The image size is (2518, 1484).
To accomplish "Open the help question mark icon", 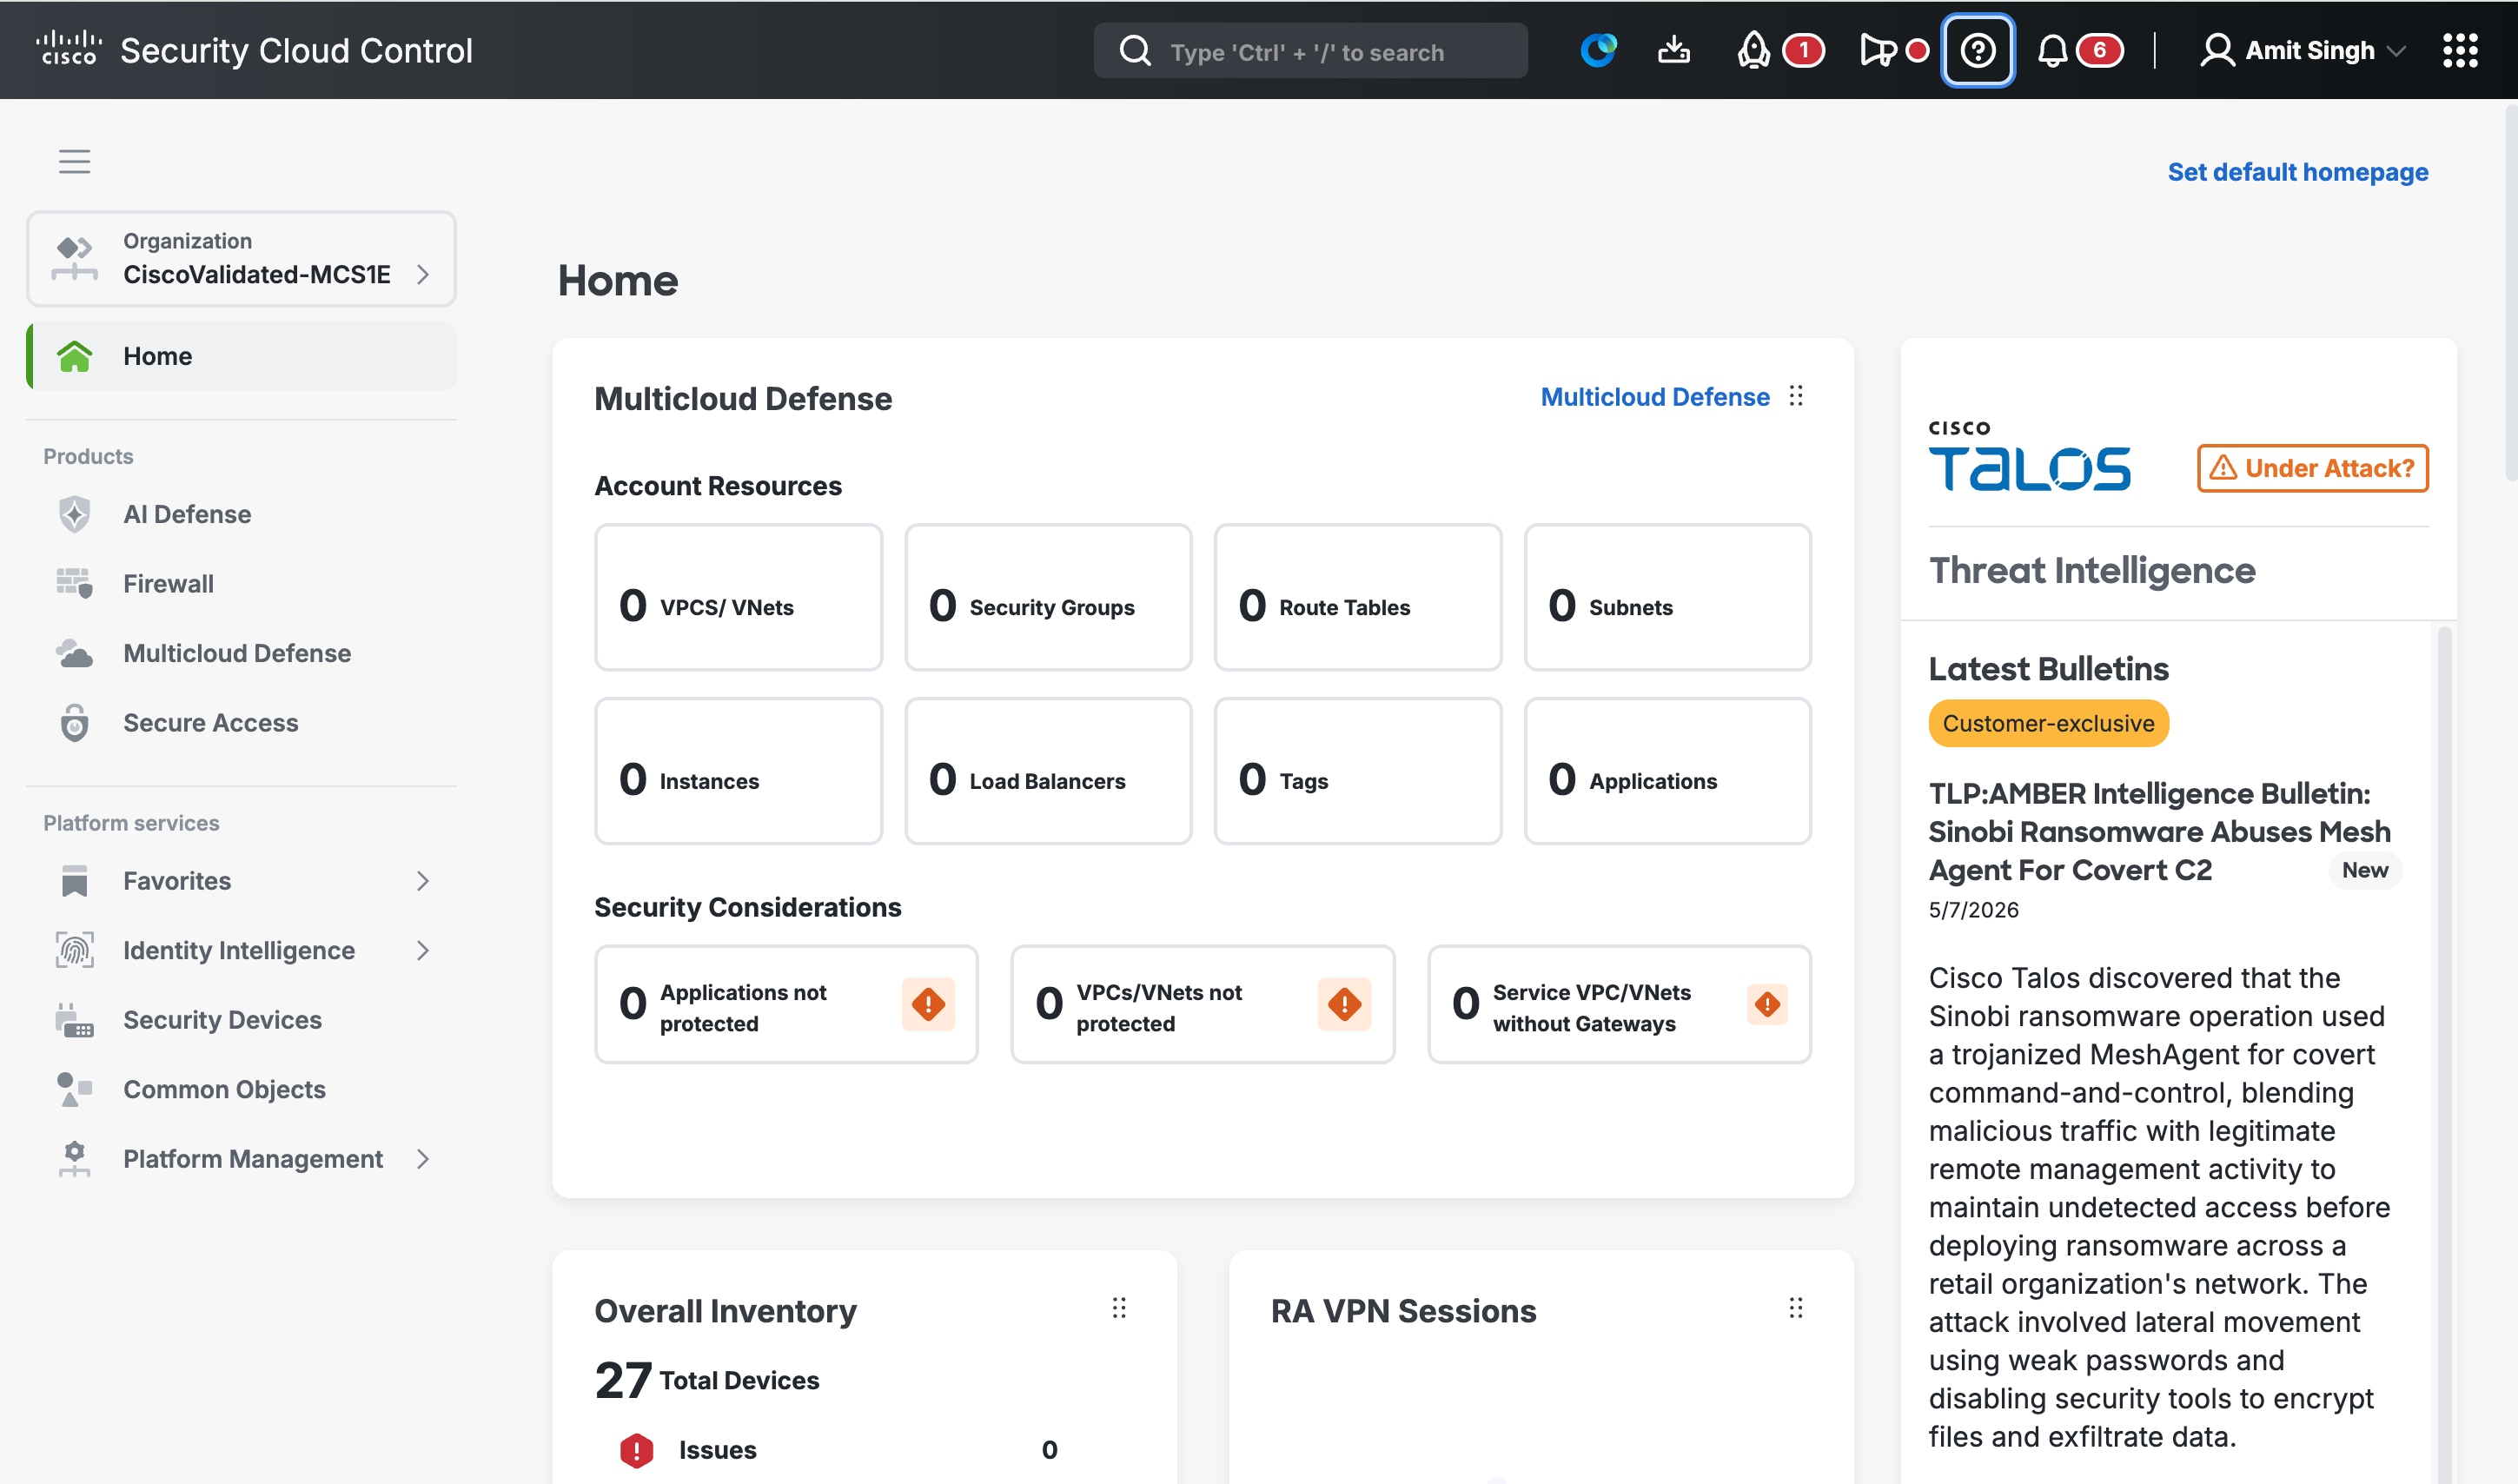I will click(1977, 50).
